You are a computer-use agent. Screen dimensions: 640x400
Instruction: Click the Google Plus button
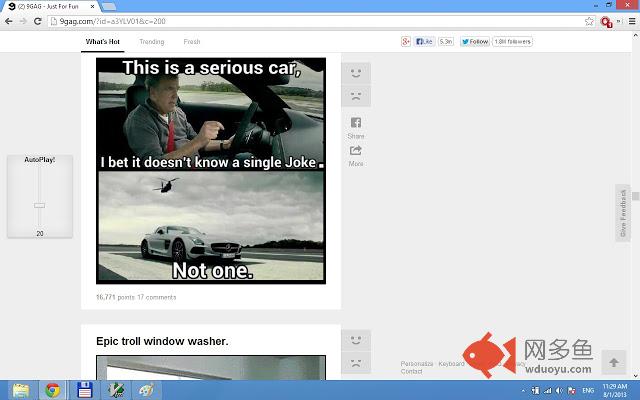406,42
